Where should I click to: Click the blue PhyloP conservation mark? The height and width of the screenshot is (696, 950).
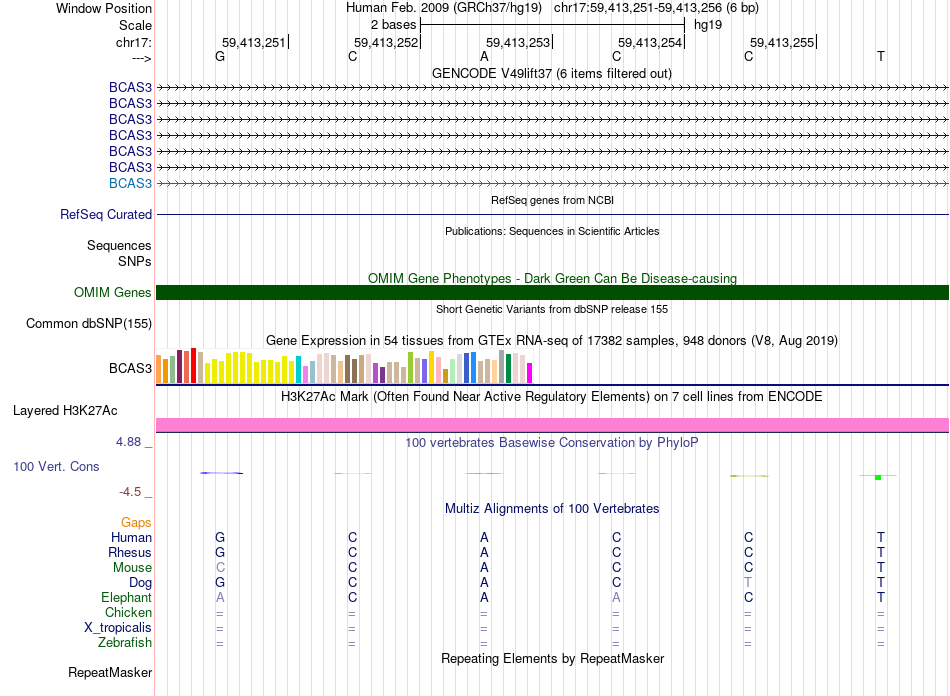[x=222, y=473]
